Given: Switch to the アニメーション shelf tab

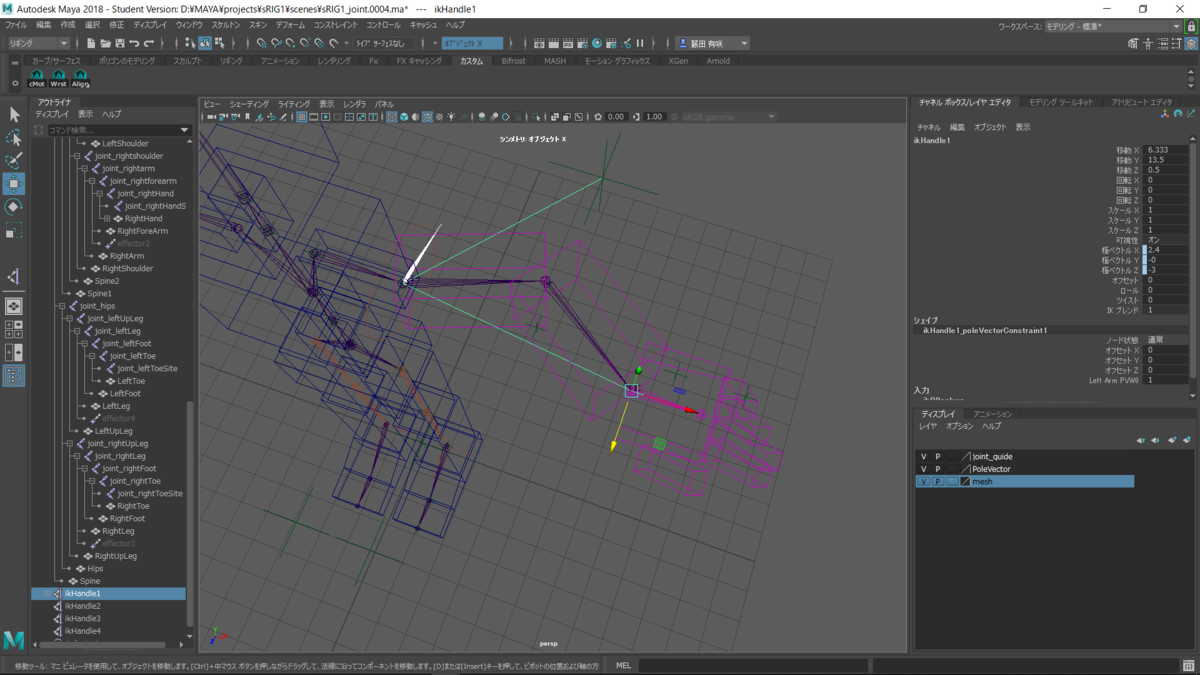Looking at the screenshot, I should click(280, 61).
